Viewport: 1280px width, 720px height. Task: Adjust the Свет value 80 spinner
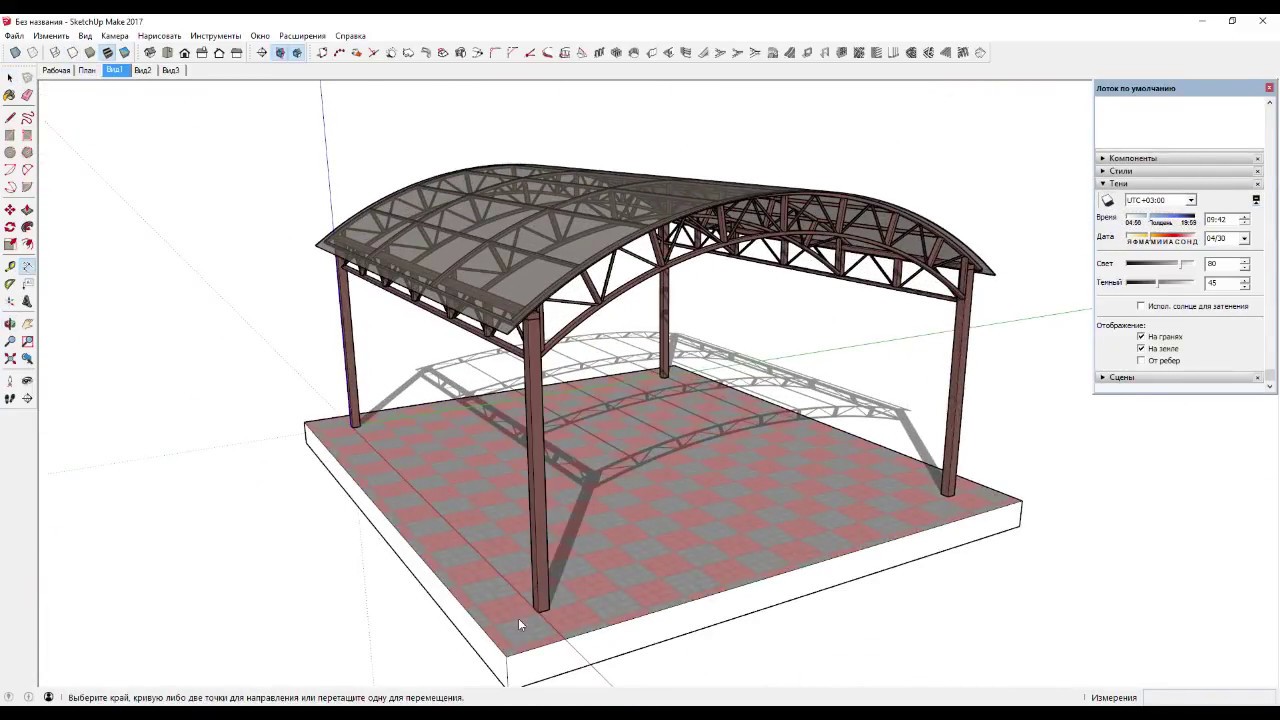[1244, 264]
